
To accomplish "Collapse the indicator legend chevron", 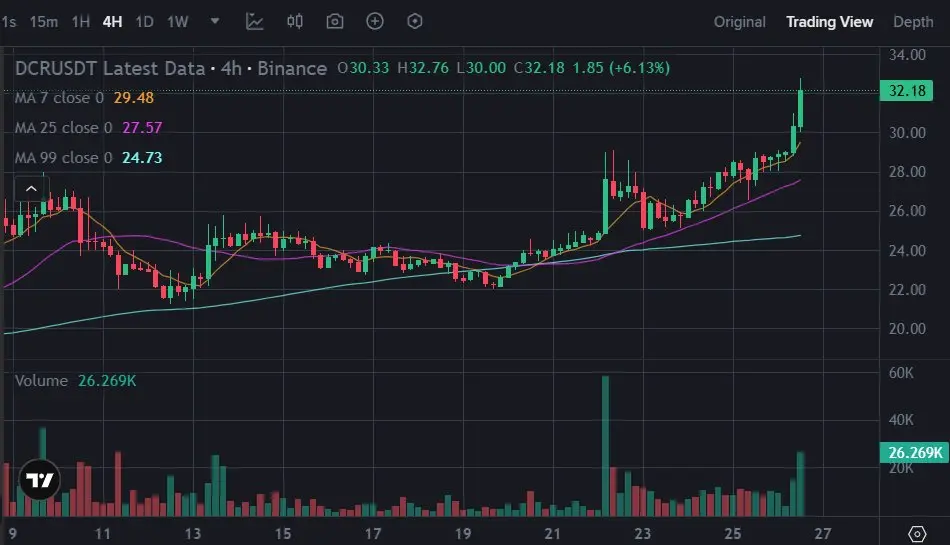I will [x=32, y=189].
